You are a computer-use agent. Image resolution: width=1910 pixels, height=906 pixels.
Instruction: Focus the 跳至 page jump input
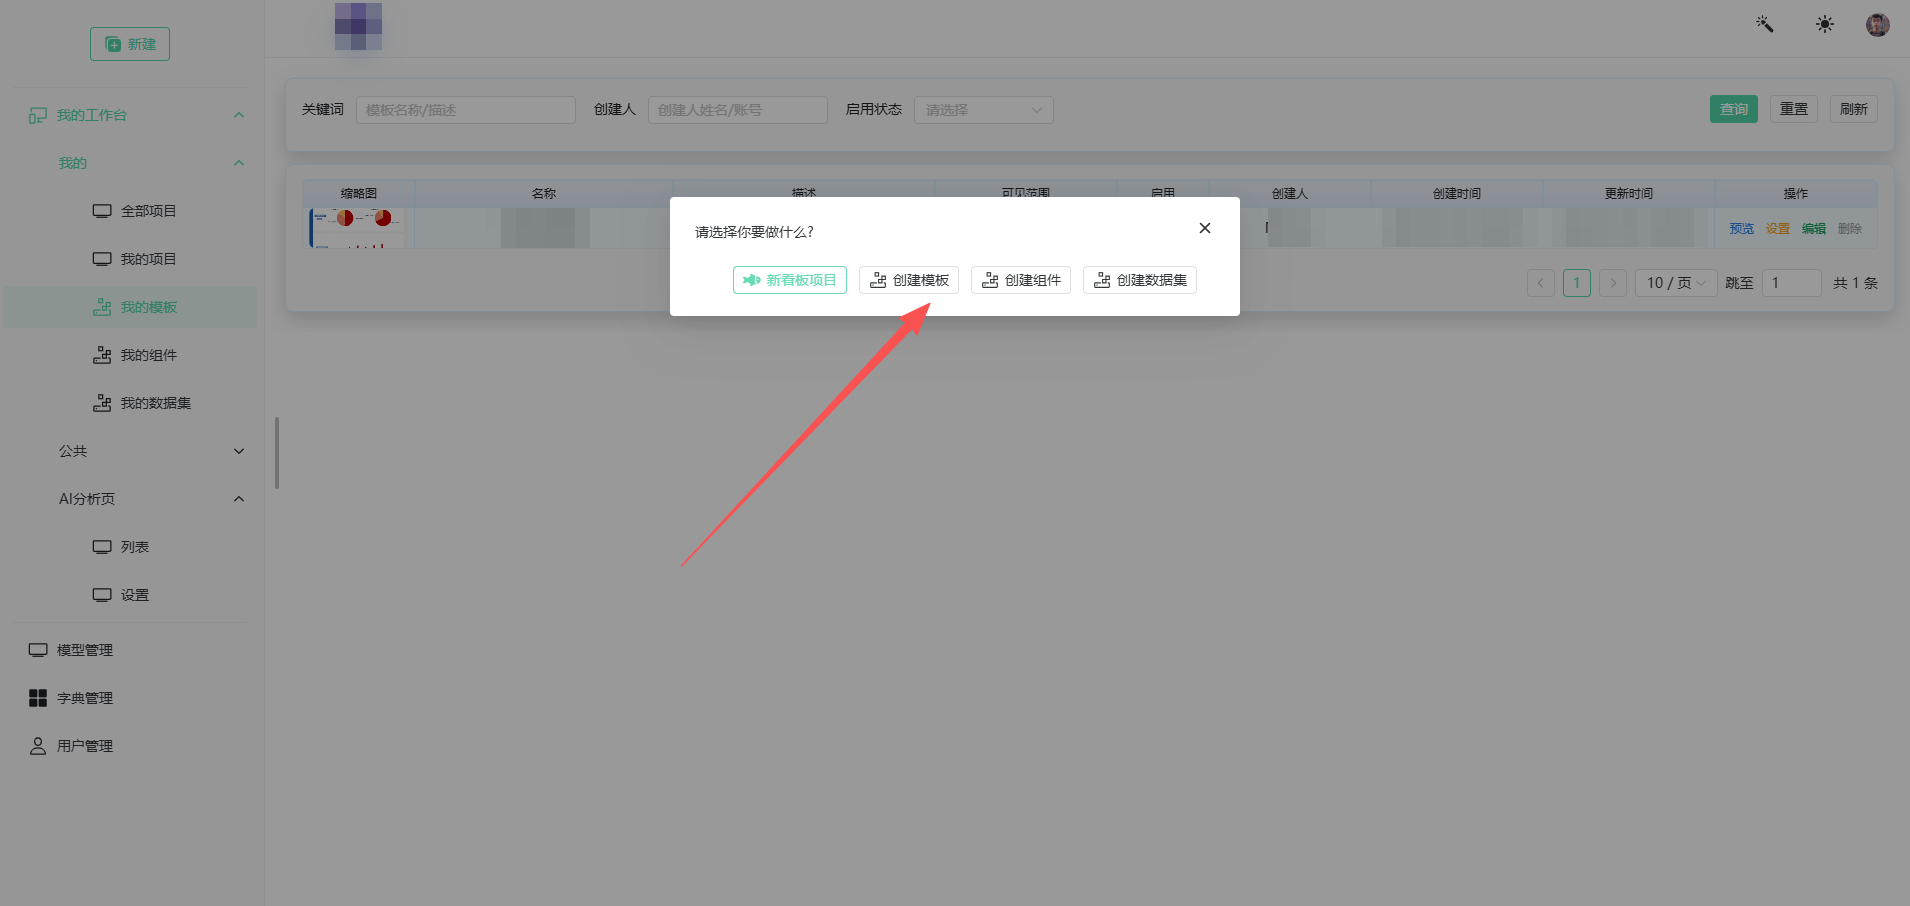coord(1791,283)
